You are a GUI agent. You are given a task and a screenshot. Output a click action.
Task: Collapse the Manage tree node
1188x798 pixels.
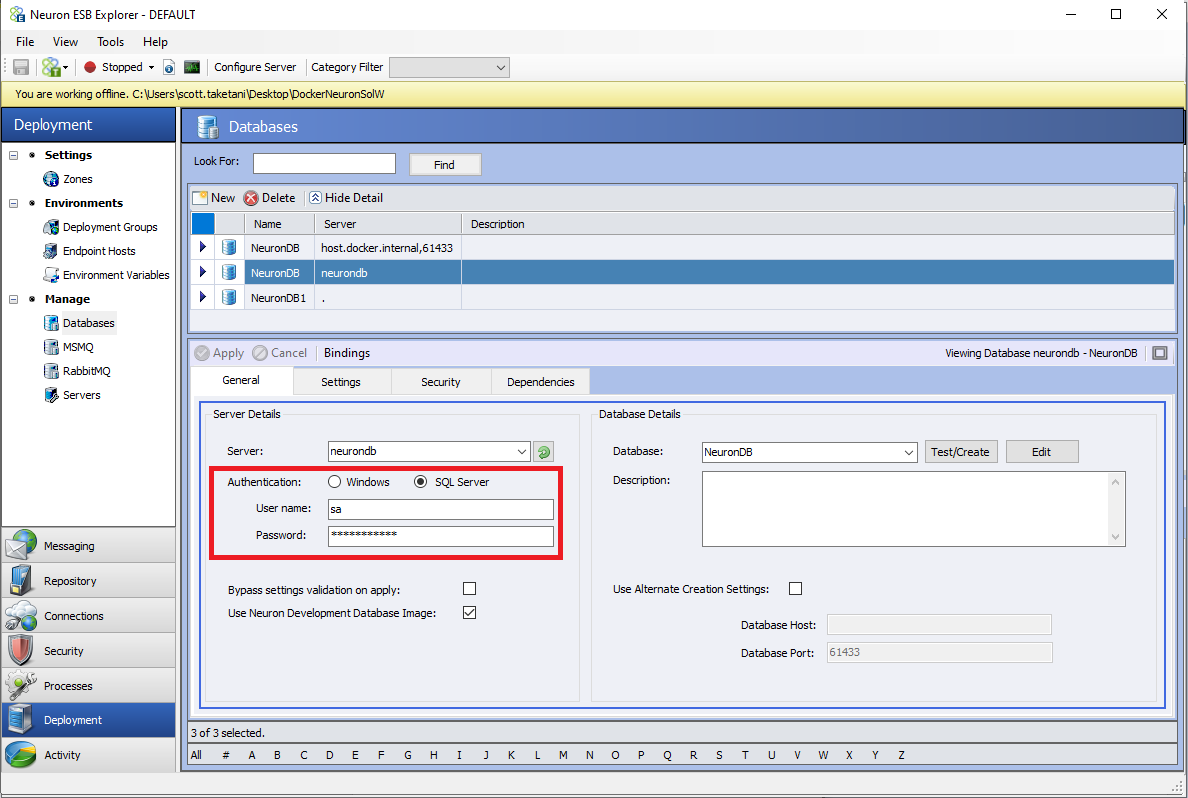pyautogui.click(x=14, y=299)
